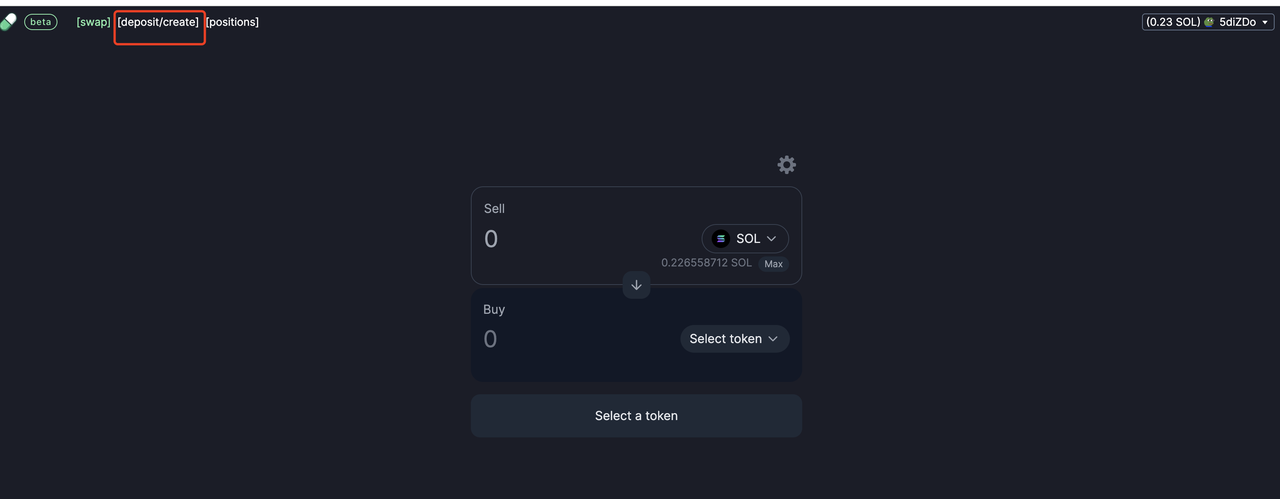Click the frog avatar in wallet button
This screenshot has height=499, width=1280.
[x=1209, y=22]
